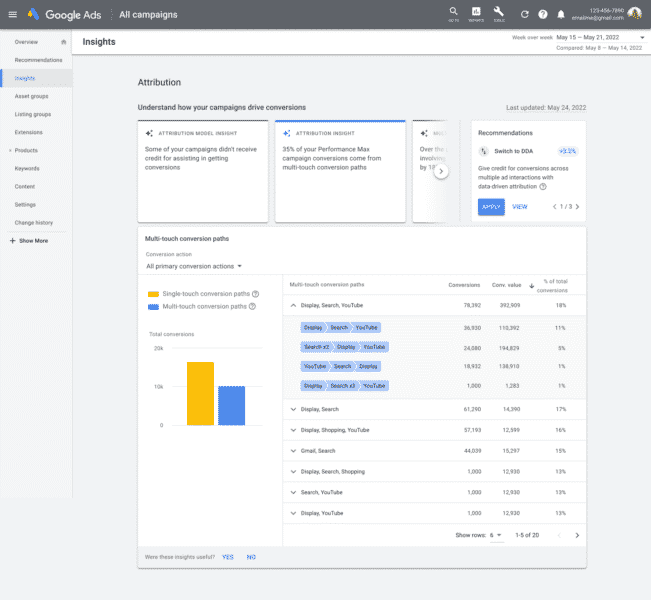Open the hamburger main menu
Image resolution: width=651 pixels, height=600 pixels.
[x=12, y=14]
